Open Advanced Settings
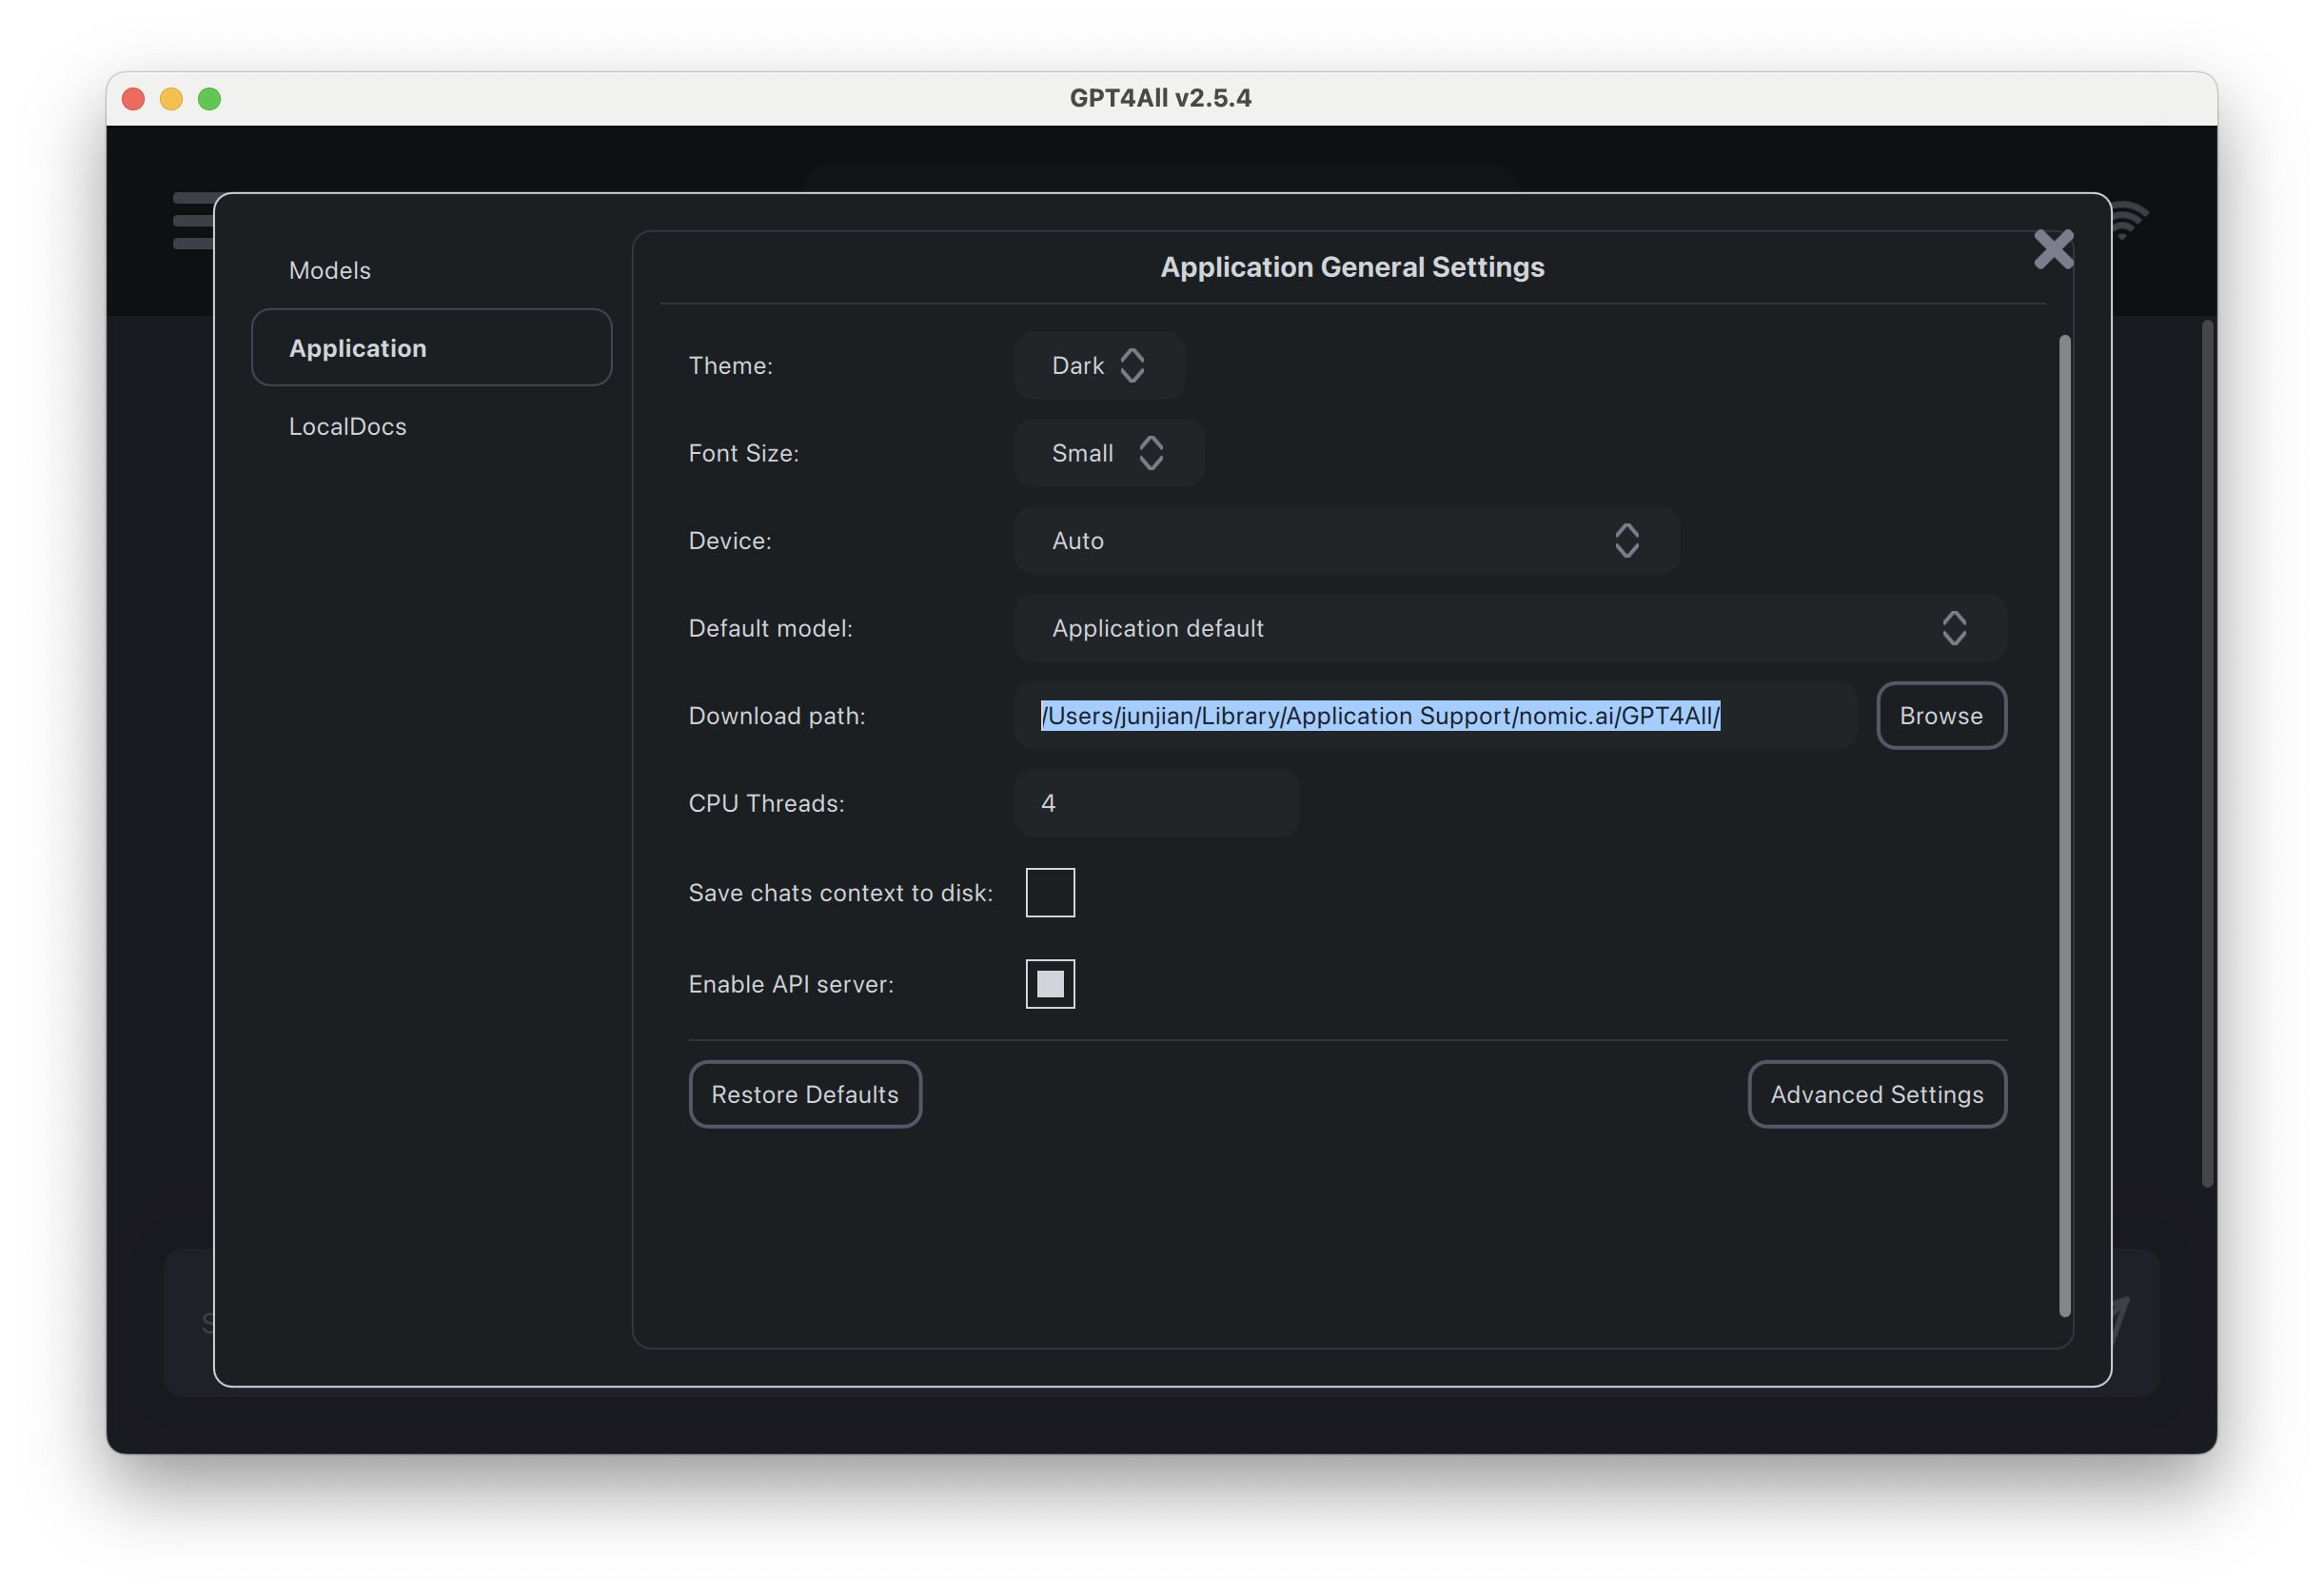 tap(1876, 1095)
